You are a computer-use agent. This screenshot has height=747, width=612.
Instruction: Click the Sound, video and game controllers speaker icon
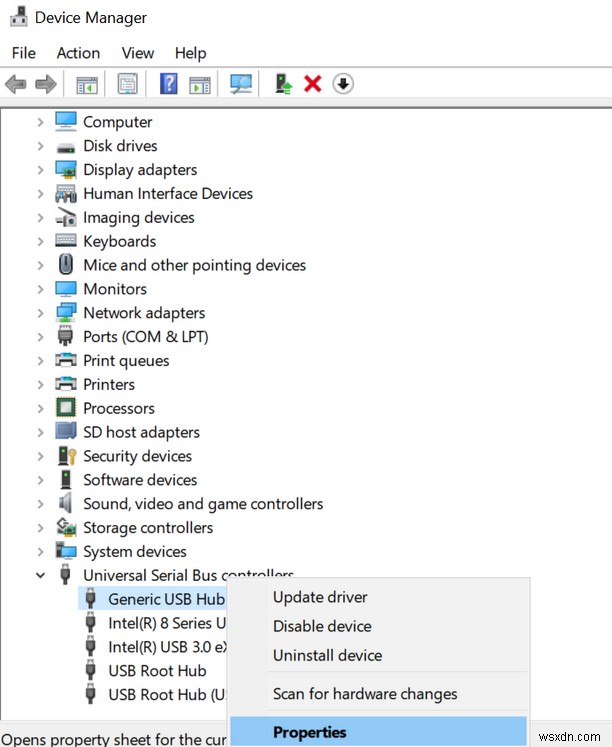pyautogui.click(x=65, y=503)
